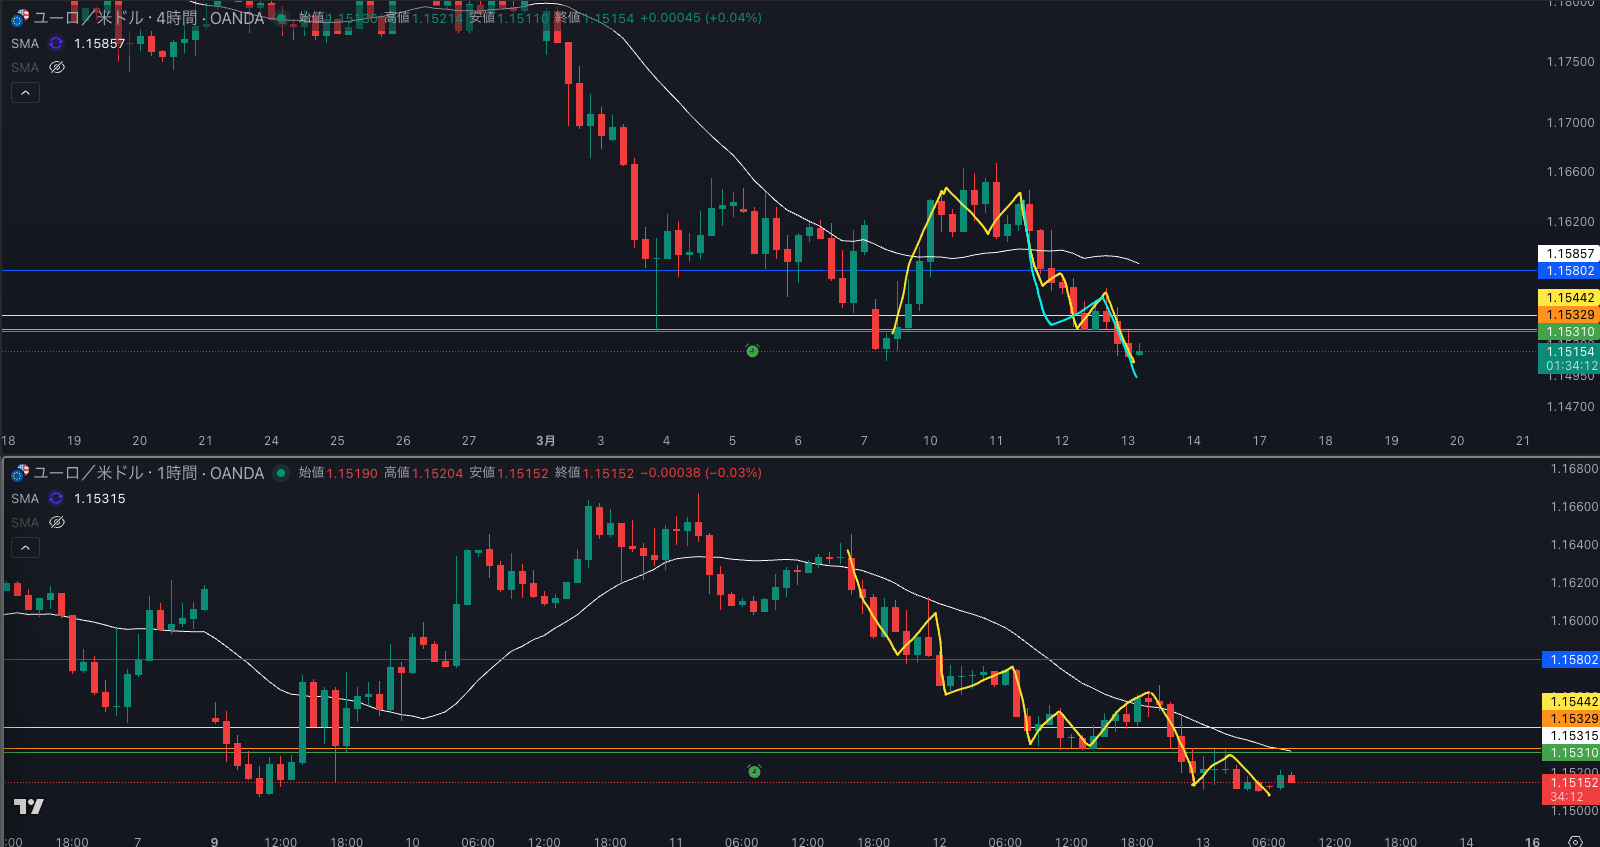Click the market status dot on the 1-hour chart
The height and width of the screenshot is (847, 1600).
tap(281, 473)
